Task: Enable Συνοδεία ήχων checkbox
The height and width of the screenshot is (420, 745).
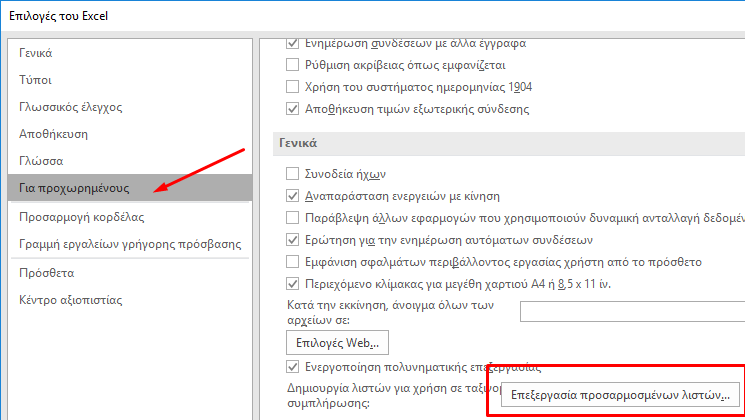Action: pyautogui.click(x=293, y=174)
